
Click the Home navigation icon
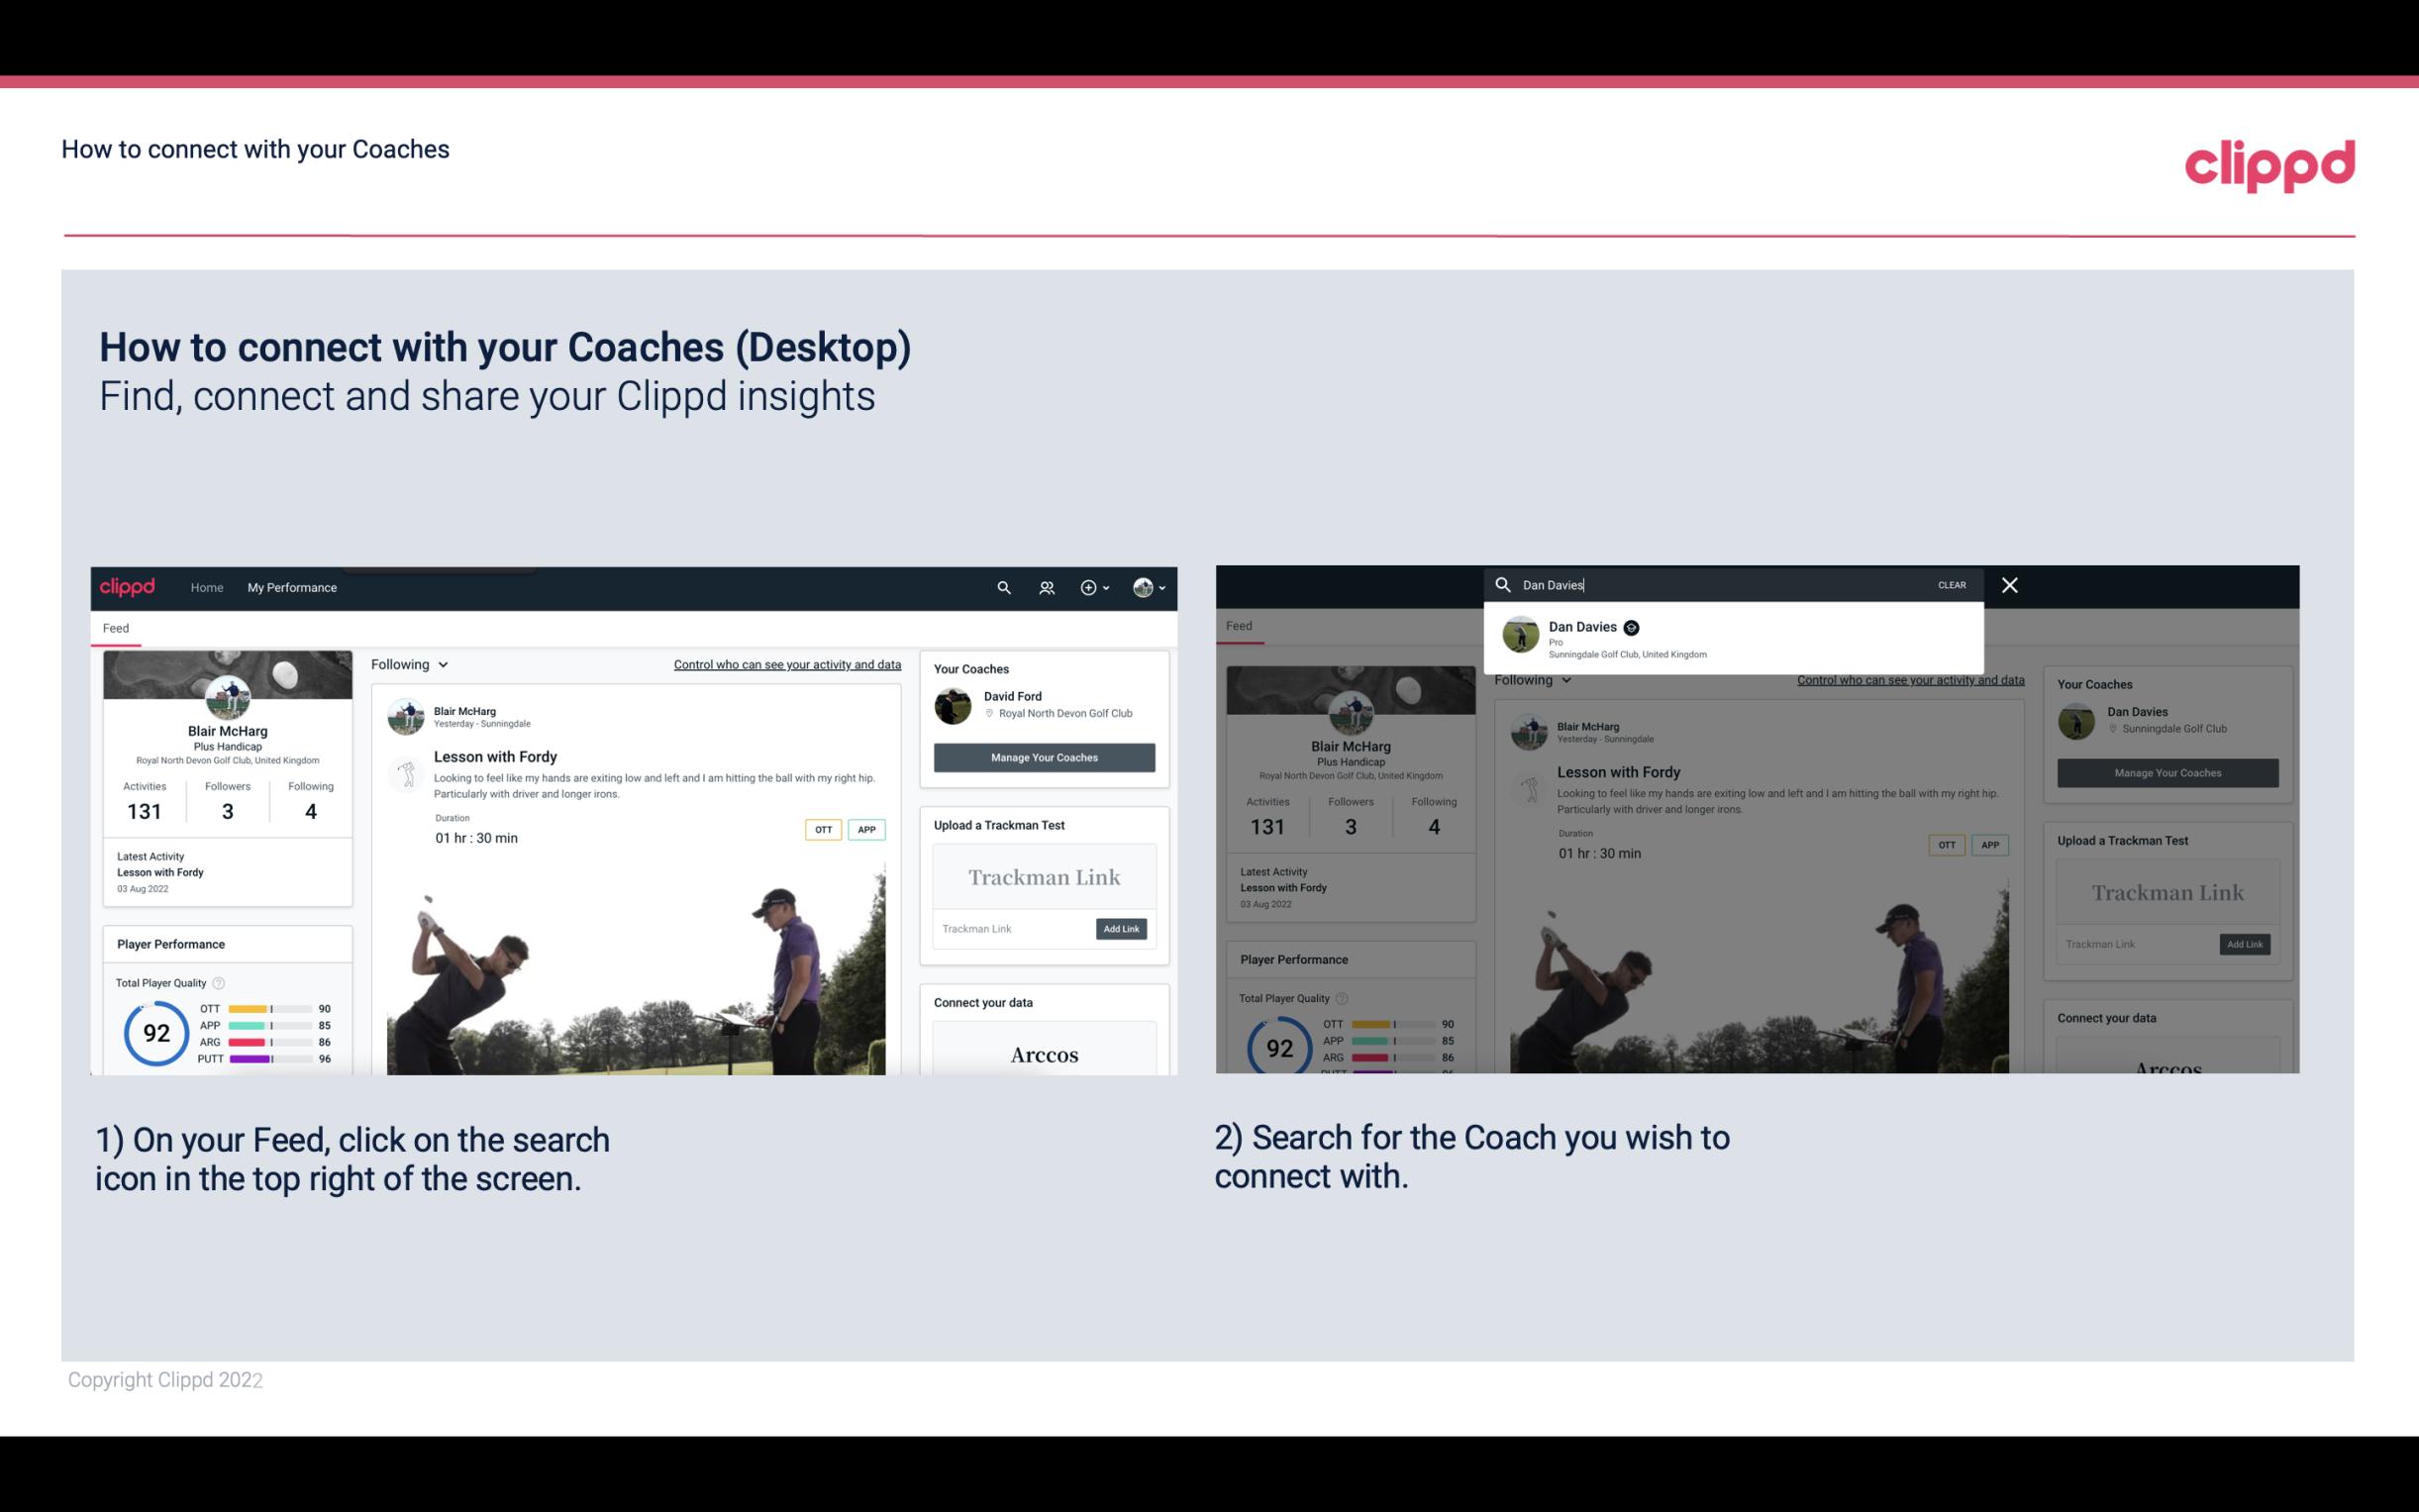(x=209, y=587)
